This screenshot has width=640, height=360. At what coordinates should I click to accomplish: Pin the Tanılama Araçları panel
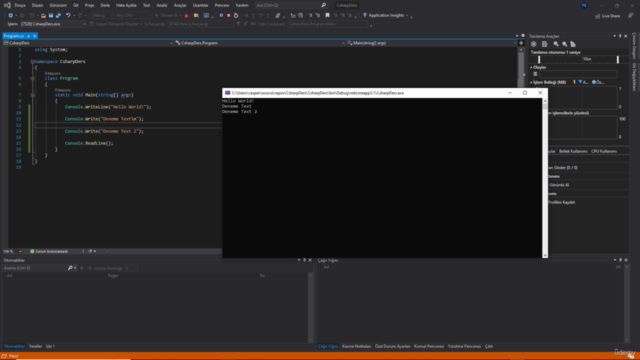(620, 36)
